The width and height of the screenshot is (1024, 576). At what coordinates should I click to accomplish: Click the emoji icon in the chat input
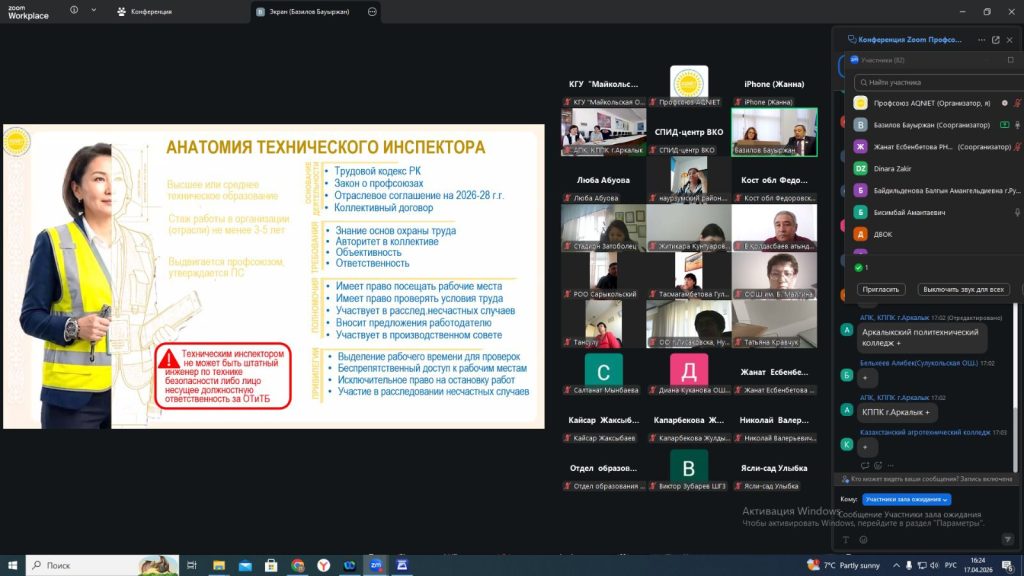pyautogui.click(x=861, y=539)
